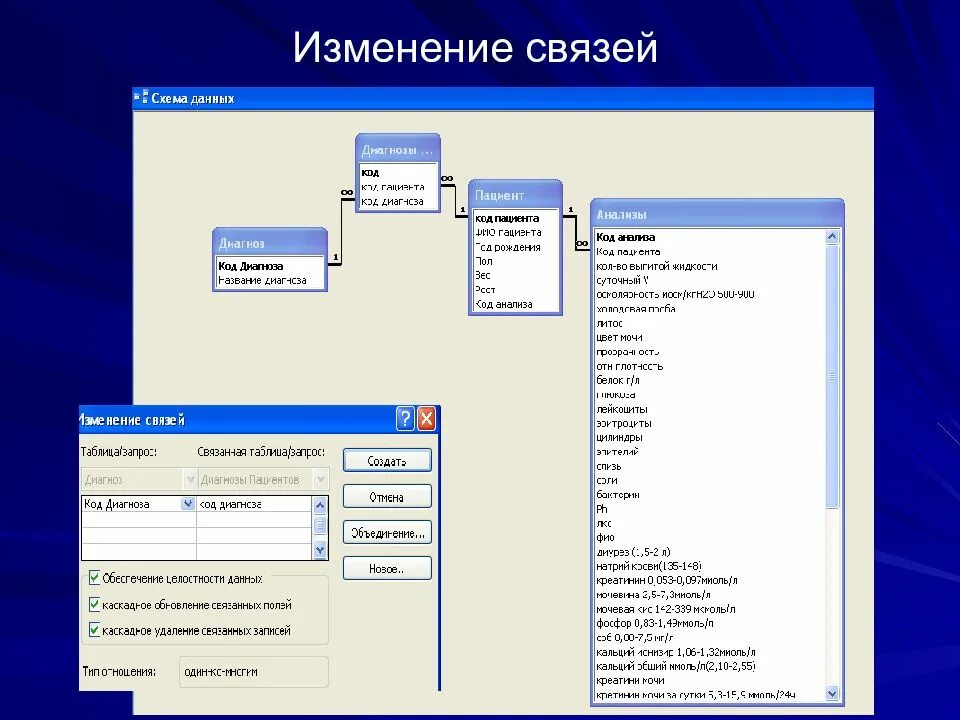This screenshot has height=720, width=960.
Task: Click the Создать button
Action: point(387,461)
